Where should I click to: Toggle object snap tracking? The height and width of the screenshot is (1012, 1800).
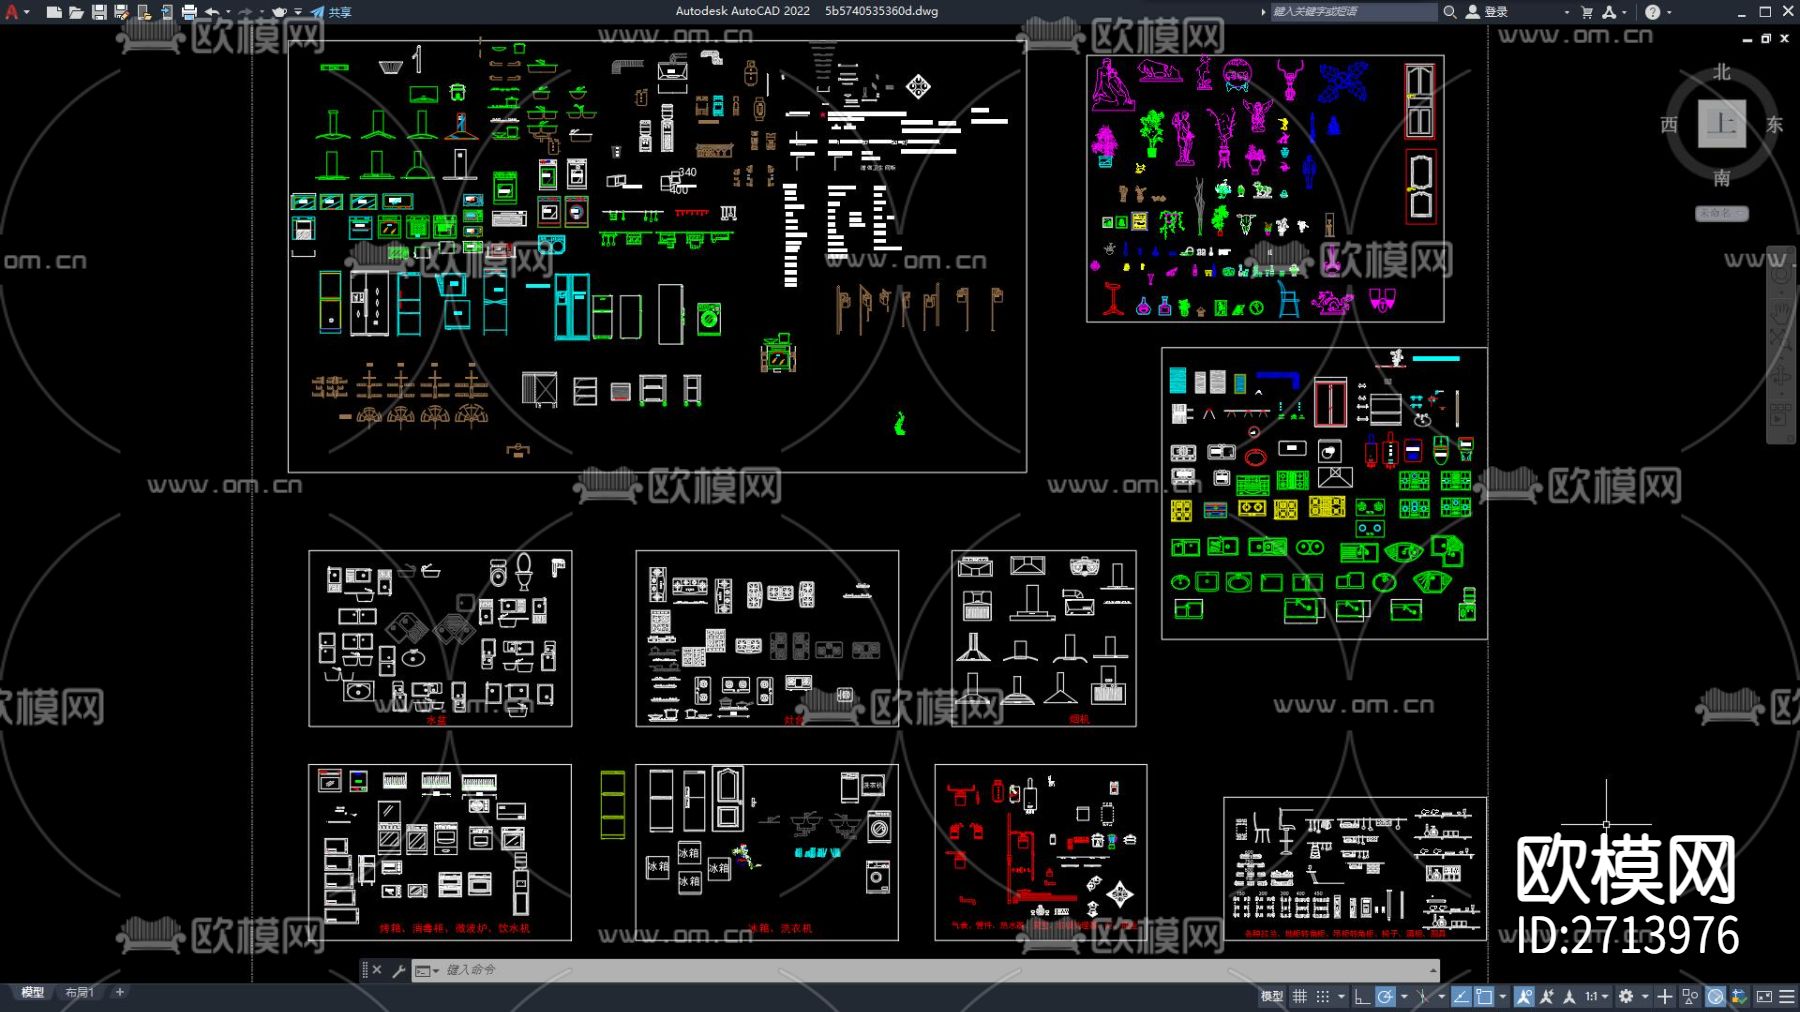pos(1461,996)
